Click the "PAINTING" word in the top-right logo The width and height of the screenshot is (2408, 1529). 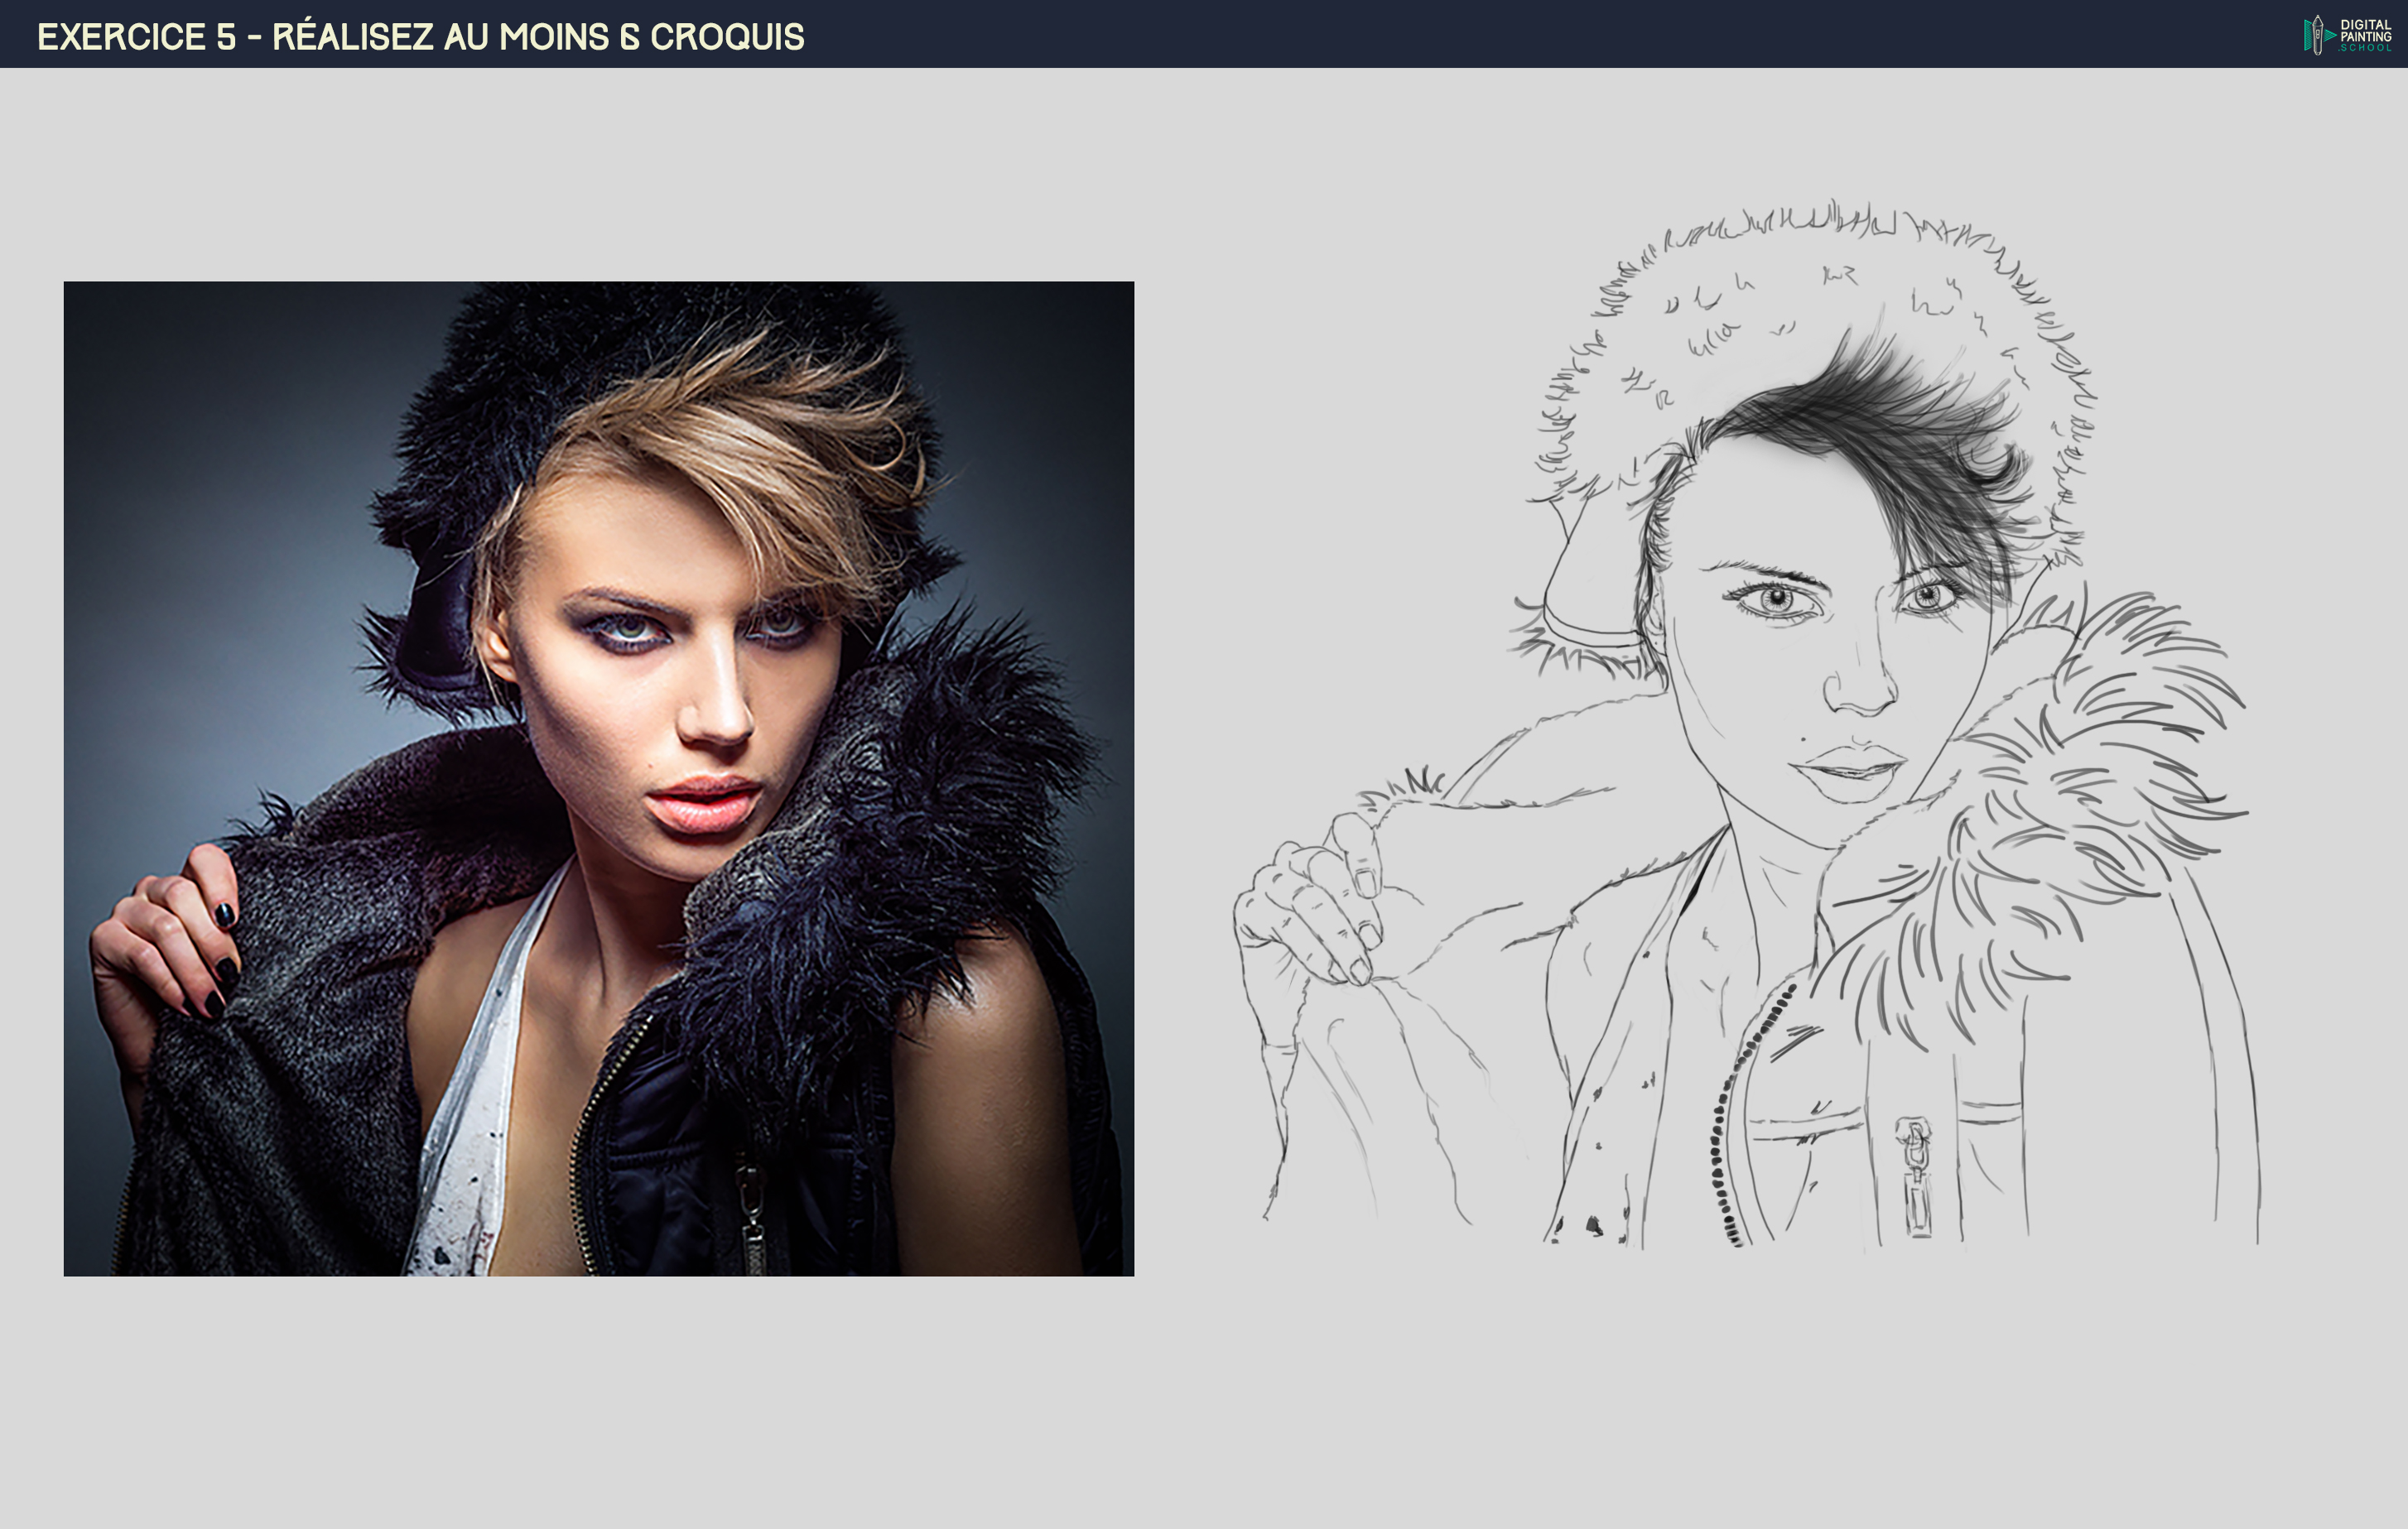pyautogui.click(x=2366, y=36)
